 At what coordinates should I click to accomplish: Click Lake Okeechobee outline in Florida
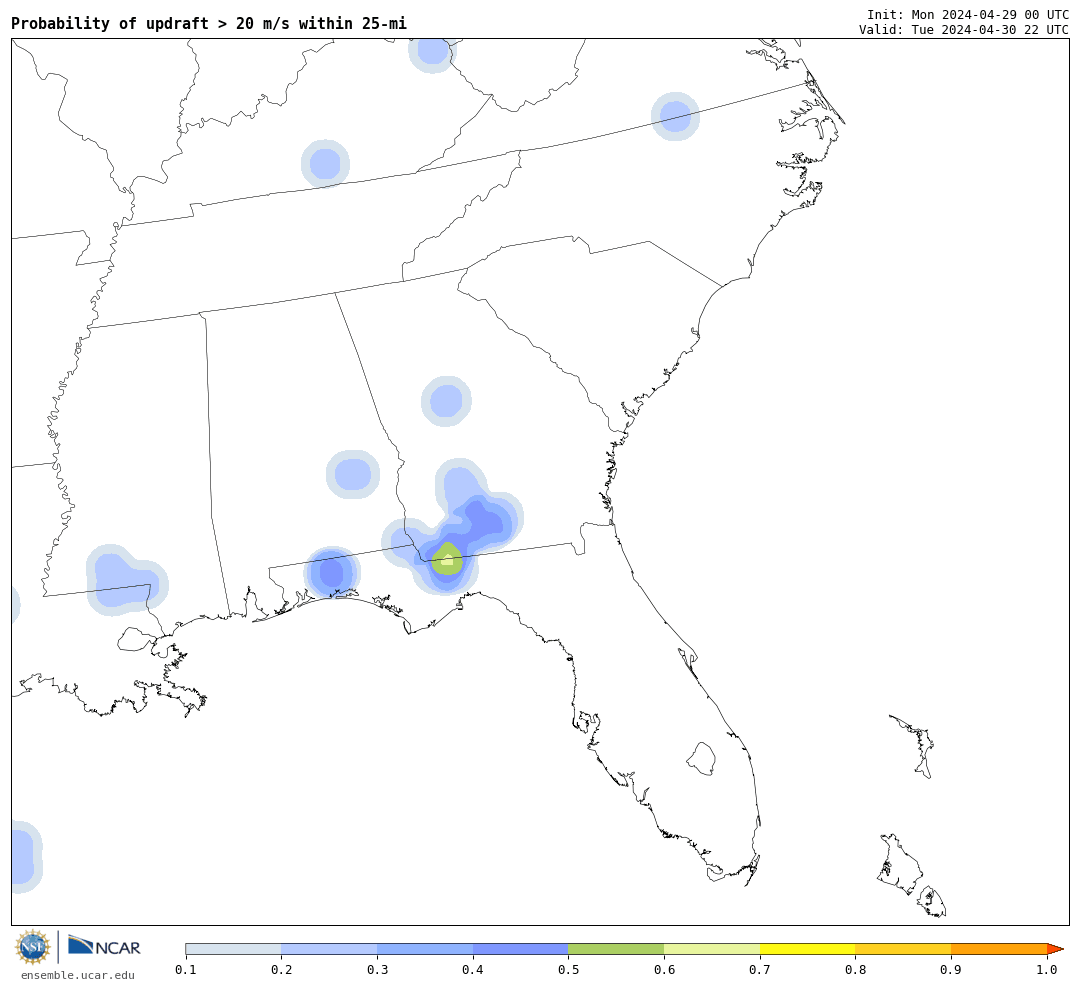(x=701, y=759)
